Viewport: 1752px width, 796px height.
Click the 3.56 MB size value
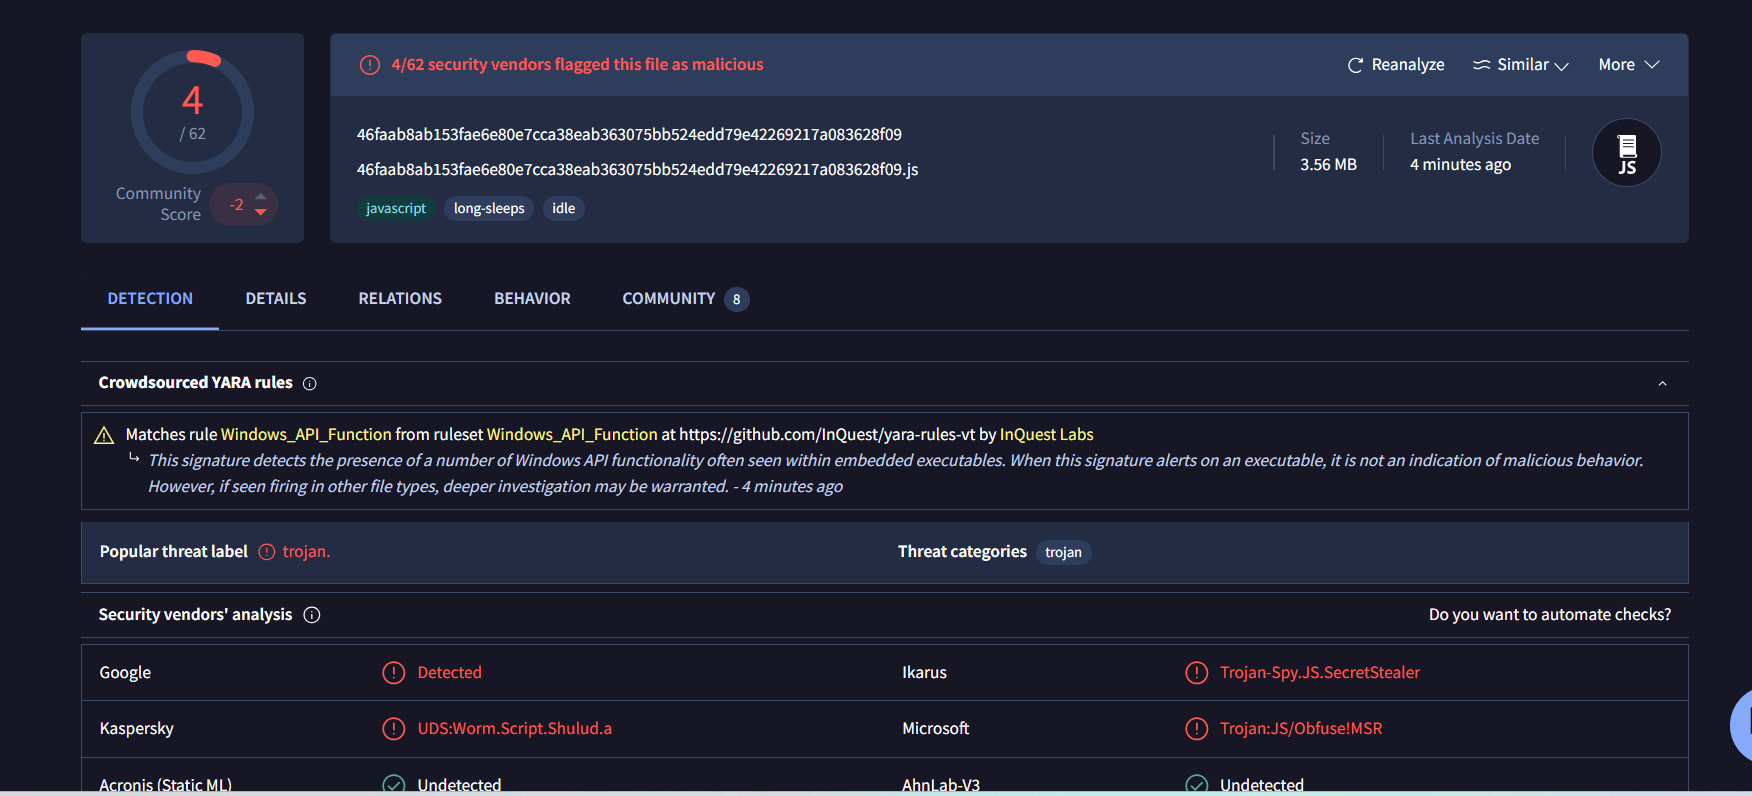pyautogui.click(x=1328, y=165)
